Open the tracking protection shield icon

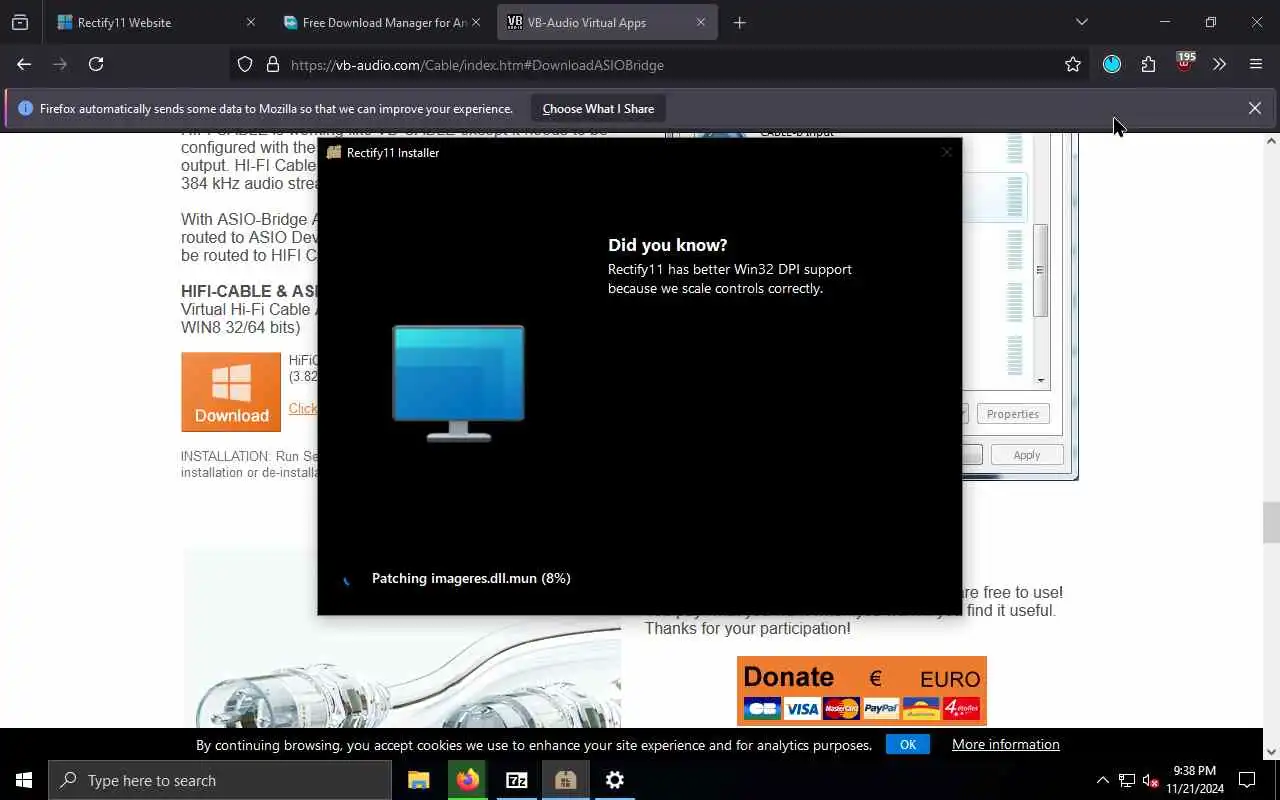[x=245, y=65]
